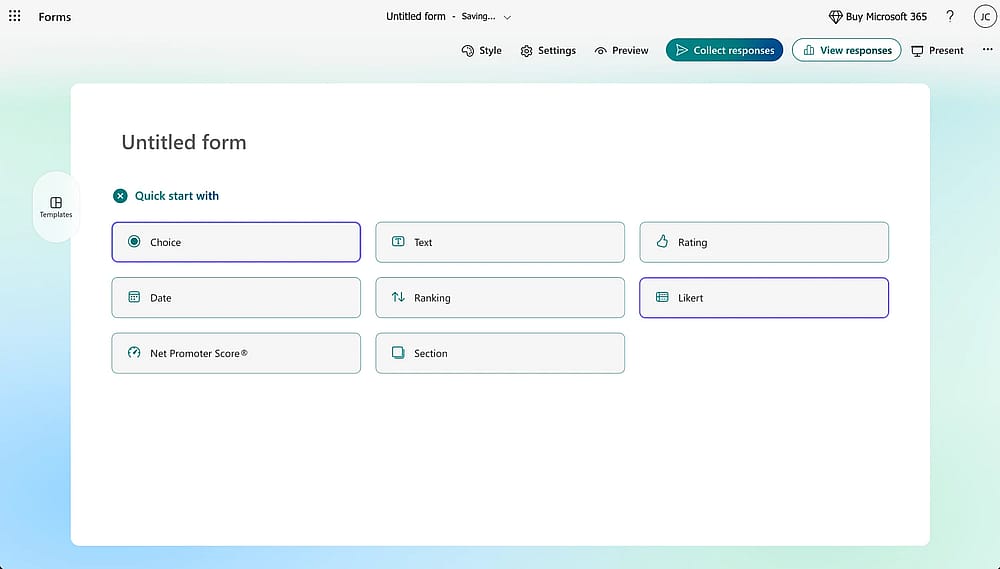Open the Templates side panel
1000x569 pixels.
(56, 207)
